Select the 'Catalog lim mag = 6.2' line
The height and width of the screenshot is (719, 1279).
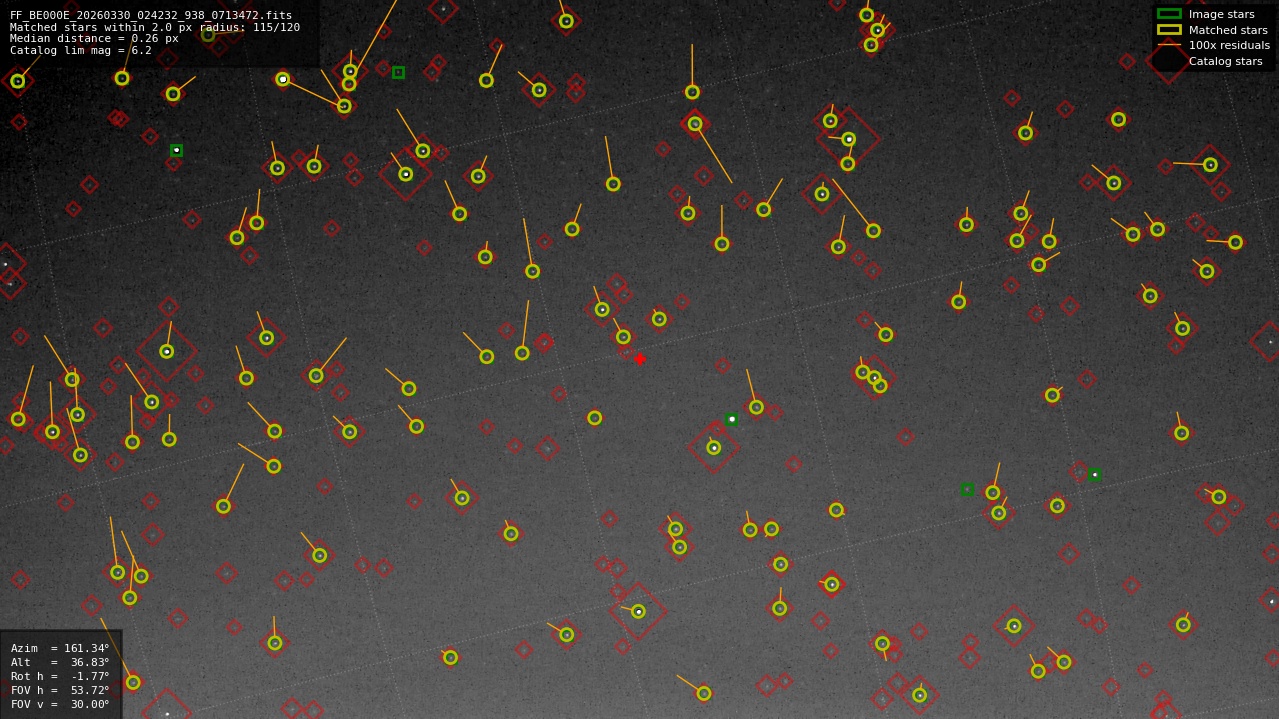(81, 50)
